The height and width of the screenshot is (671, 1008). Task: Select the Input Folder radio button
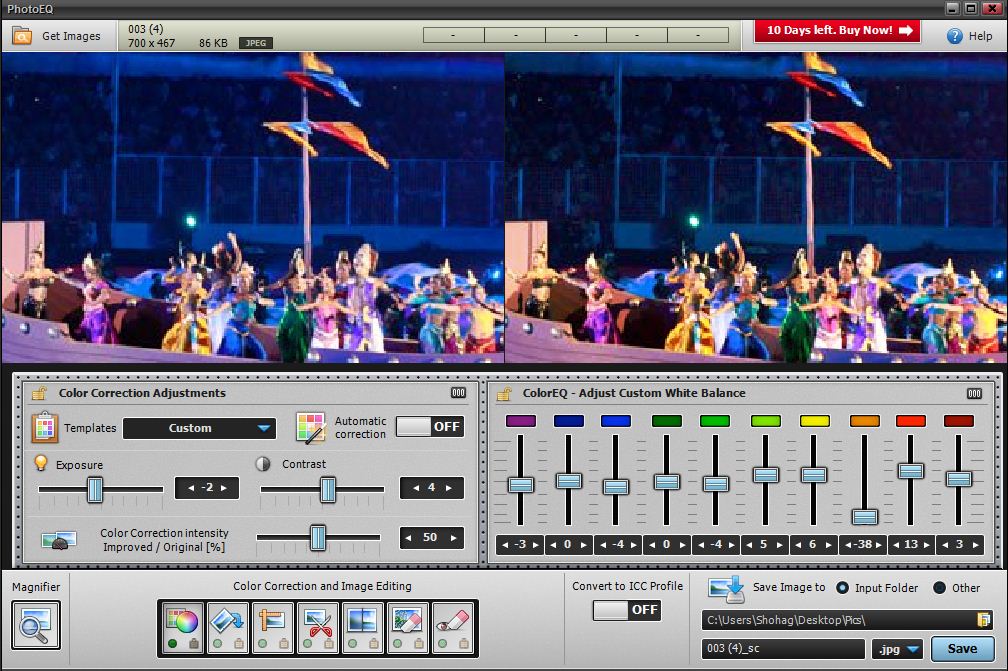pos(842,588)
